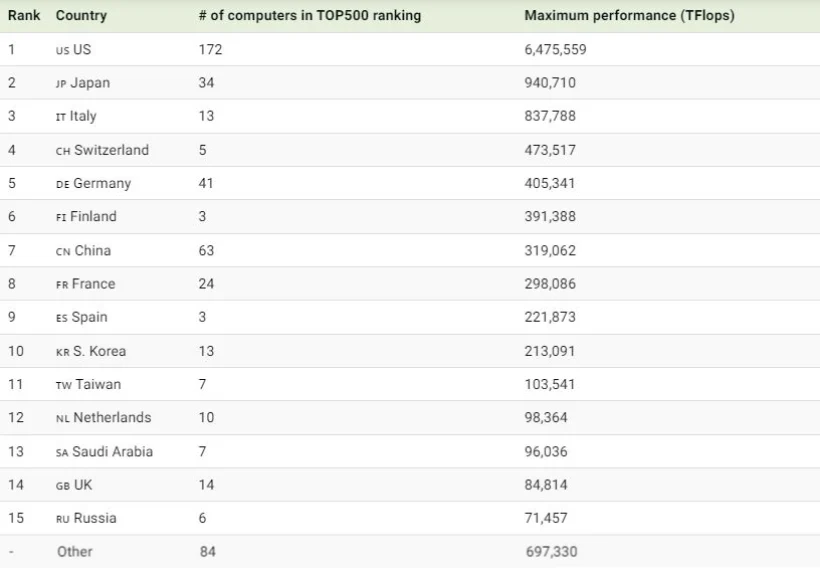The width and height of the screenshot is (820, 571).
Task: Click the DE flag icon beside Germany
Action: coord(63,184)
